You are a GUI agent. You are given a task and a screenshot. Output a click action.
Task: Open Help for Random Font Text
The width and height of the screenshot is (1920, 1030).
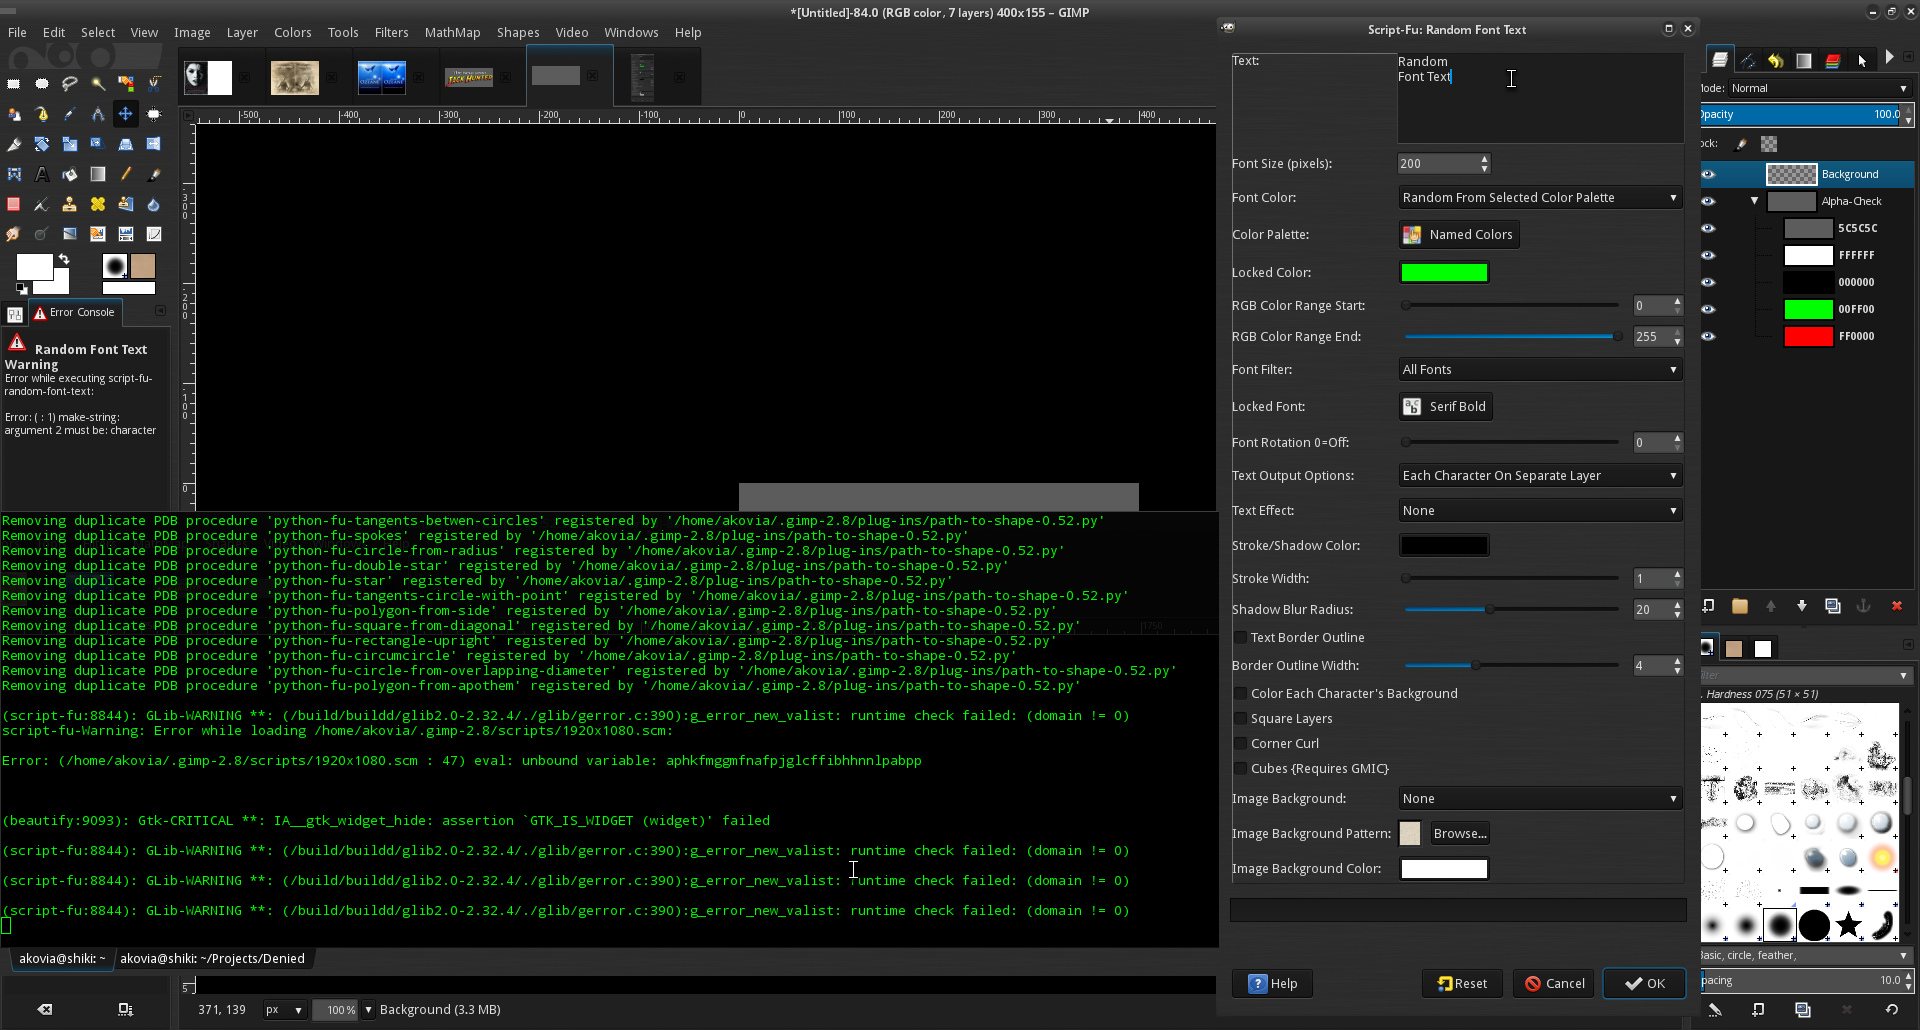[1273, 984]
